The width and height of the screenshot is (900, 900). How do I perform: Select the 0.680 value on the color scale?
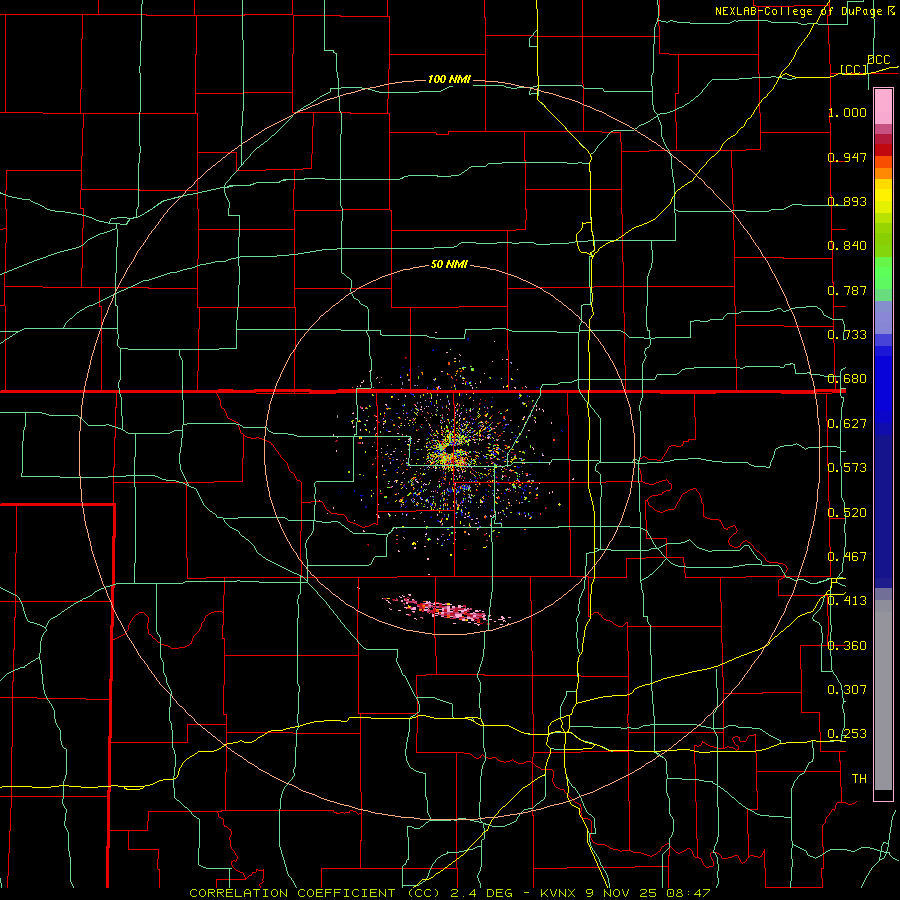pyautogui.click(x=847, y=379)
